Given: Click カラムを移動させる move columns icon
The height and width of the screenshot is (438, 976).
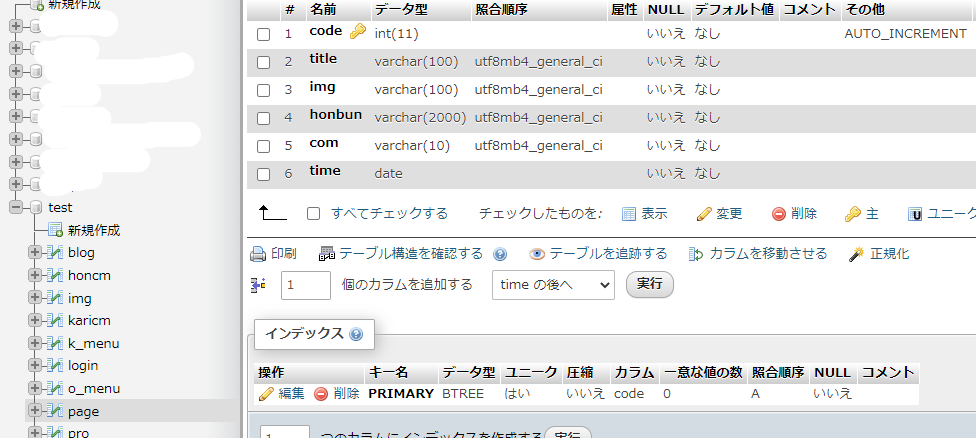Looking at the screenshot, I should pos(696,254).
